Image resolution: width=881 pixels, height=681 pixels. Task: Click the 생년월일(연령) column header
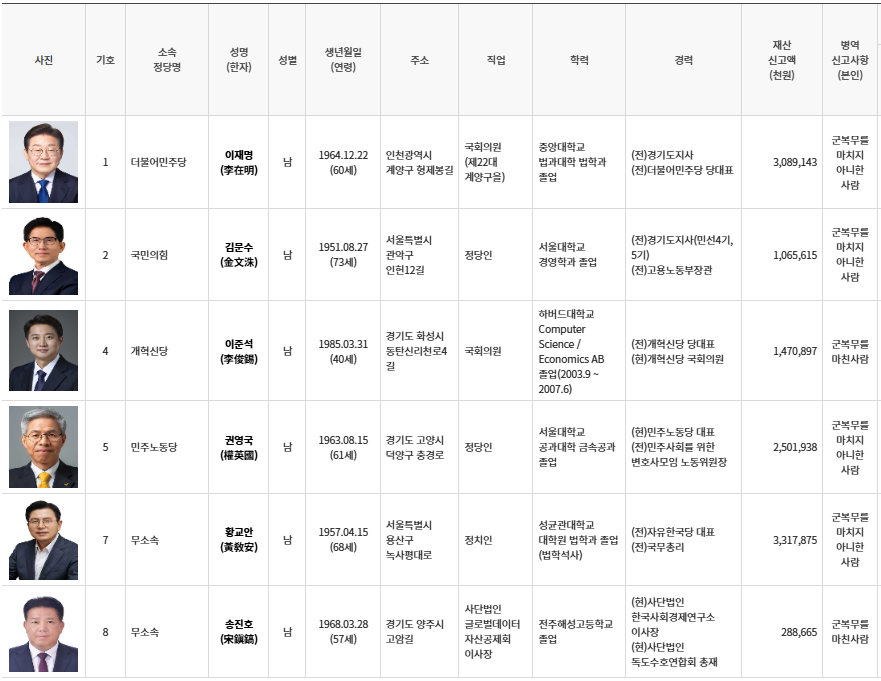pos(343,60)
